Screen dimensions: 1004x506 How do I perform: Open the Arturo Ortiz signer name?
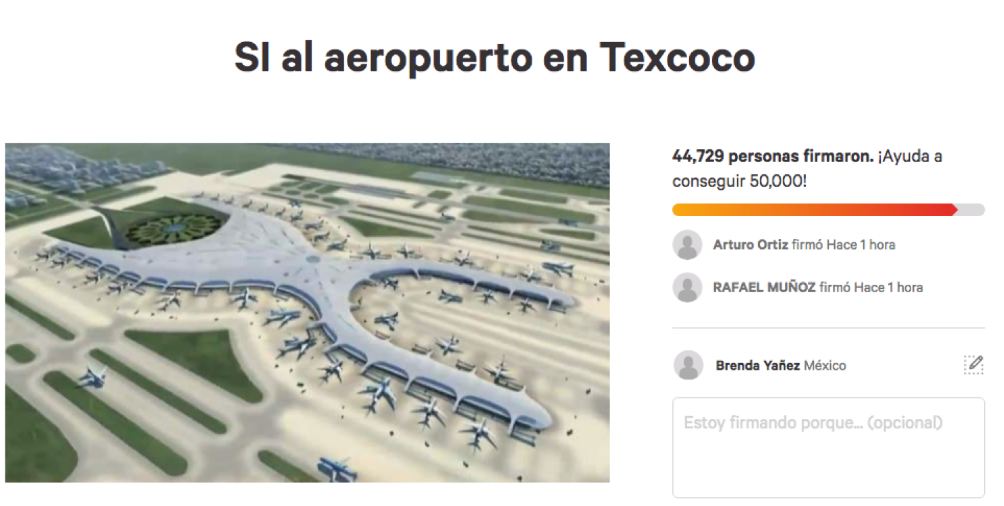coord(750,245)
